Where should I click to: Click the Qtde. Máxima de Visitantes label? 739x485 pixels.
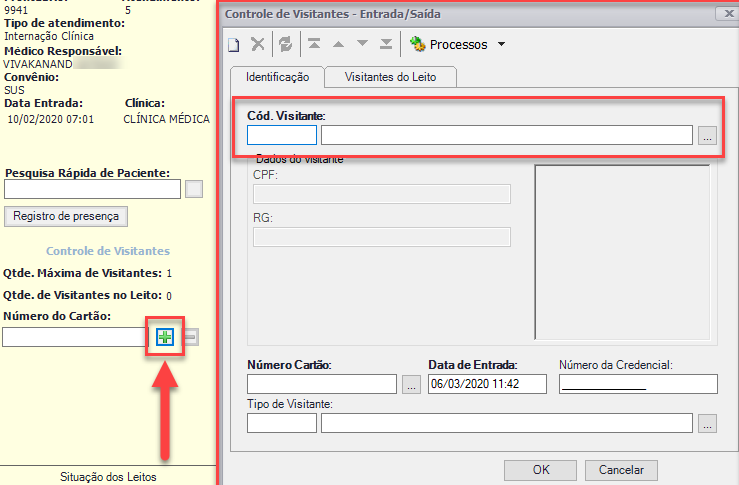(x=82, y=273)
